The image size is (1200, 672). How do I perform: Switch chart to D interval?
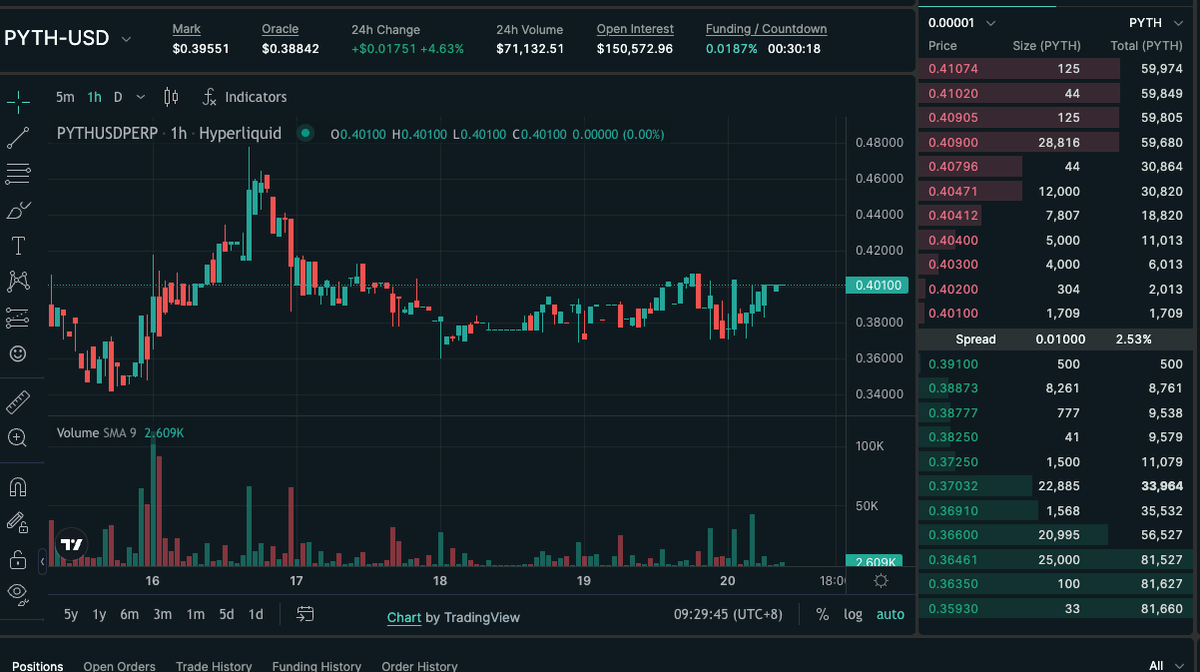(118, 97)
